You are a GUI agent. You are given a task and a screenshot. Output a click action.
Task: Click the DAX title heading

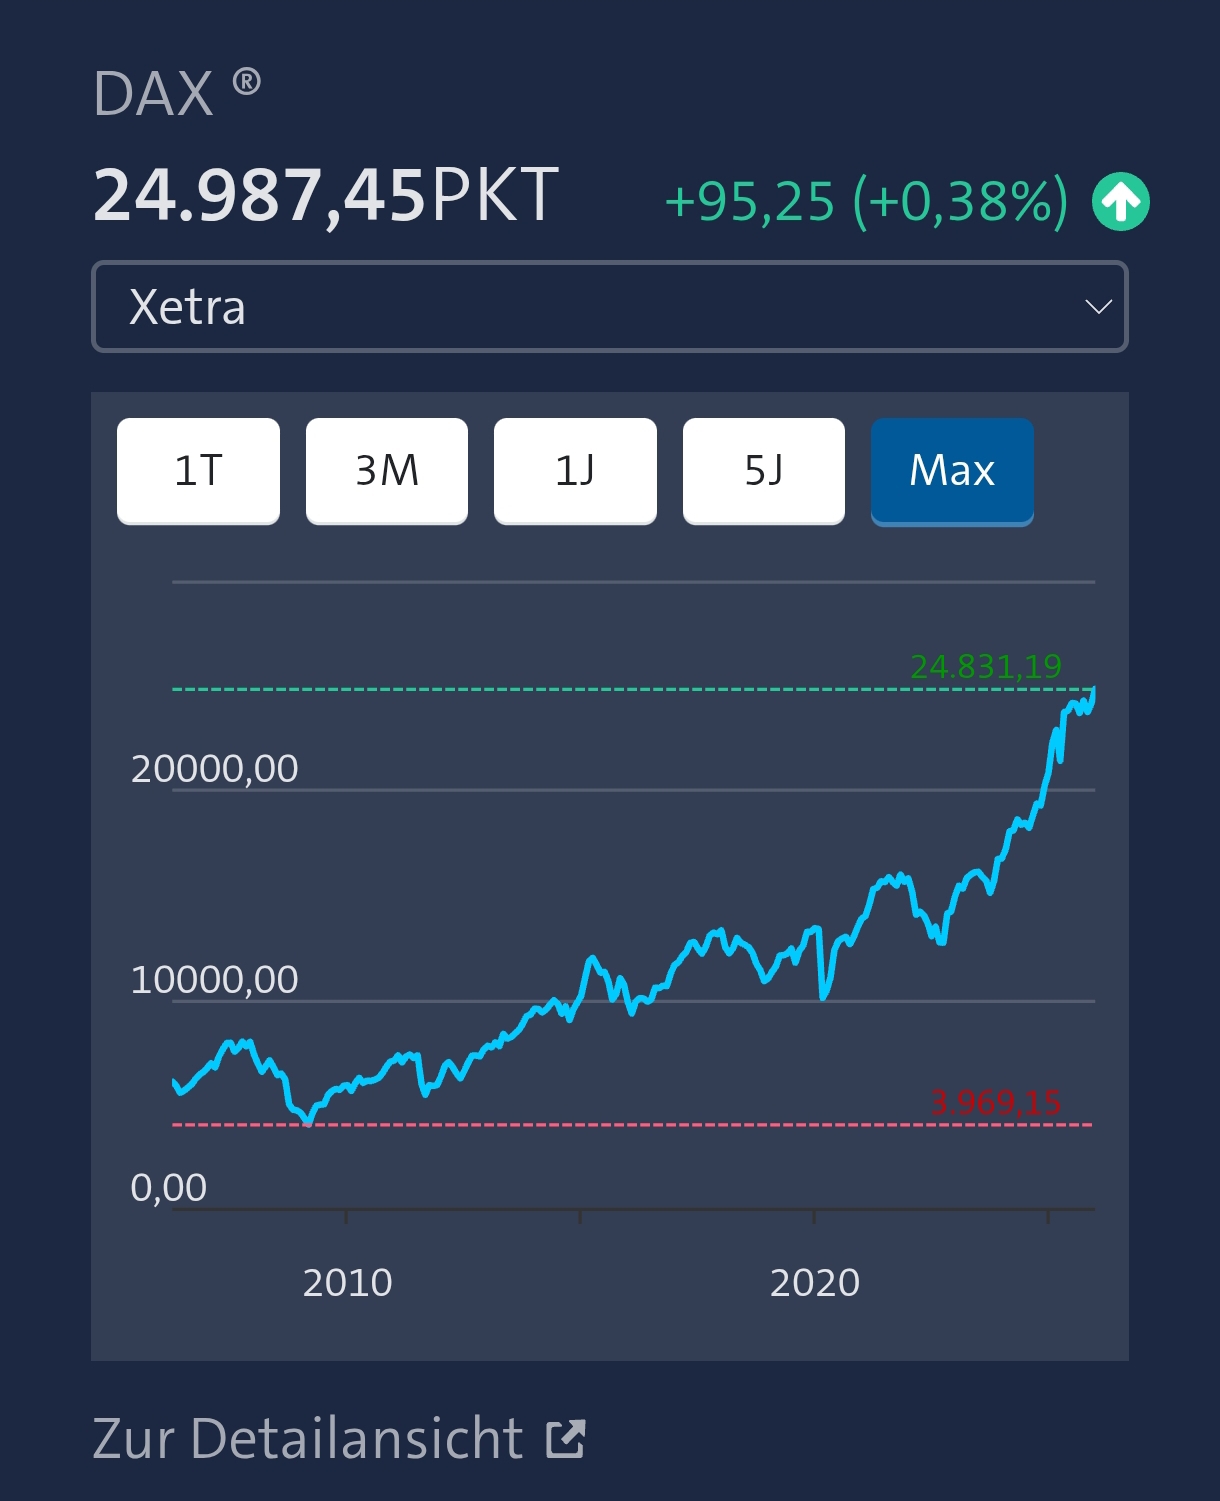[x=153, y=95]
